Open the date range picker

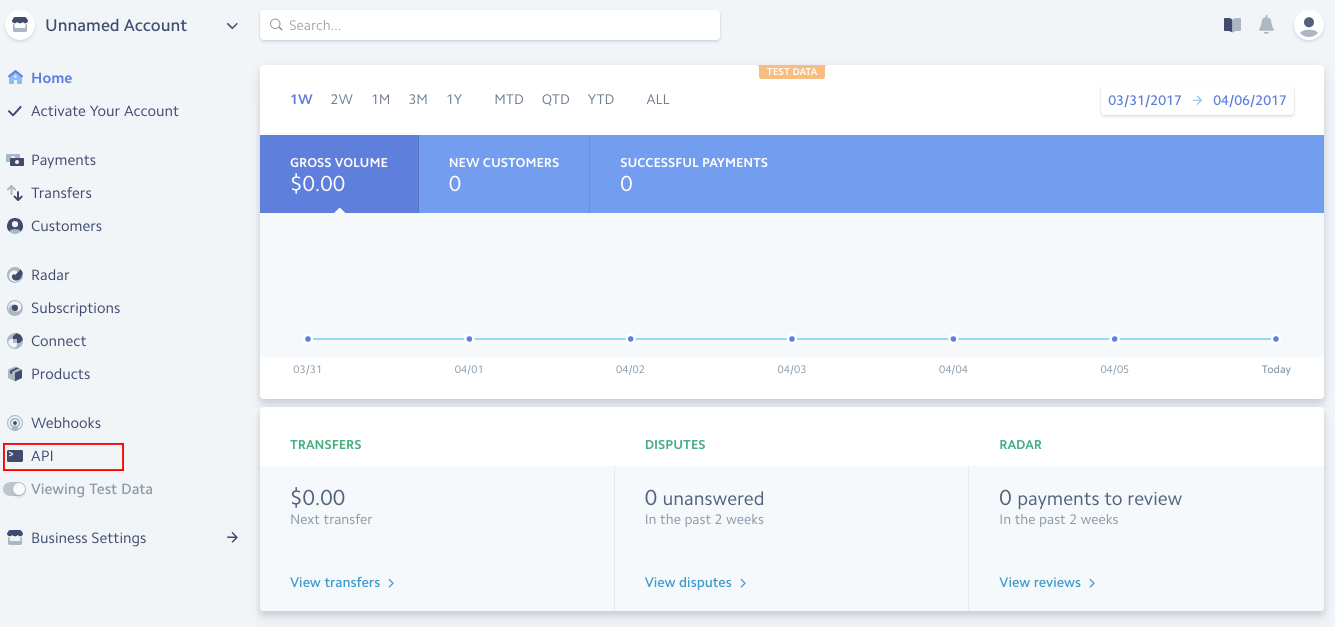tap(1197, 100)
